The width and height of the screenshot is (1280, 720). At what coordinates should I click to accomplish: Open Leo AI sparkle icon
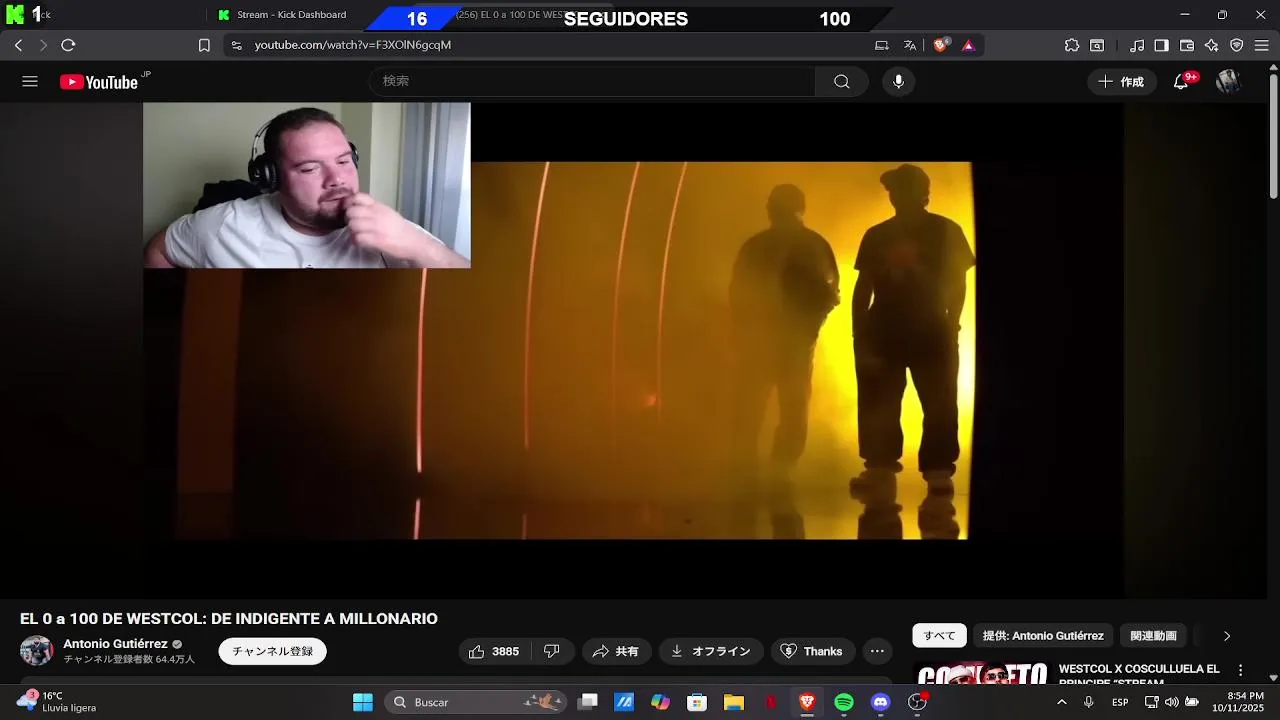[1212, 45]
